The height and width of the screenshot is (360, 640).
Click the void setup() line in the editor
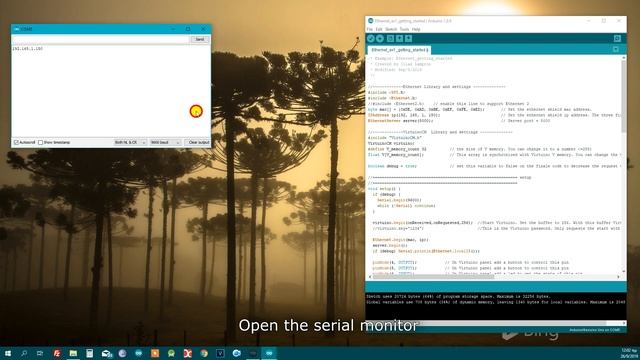pos(384,189)
